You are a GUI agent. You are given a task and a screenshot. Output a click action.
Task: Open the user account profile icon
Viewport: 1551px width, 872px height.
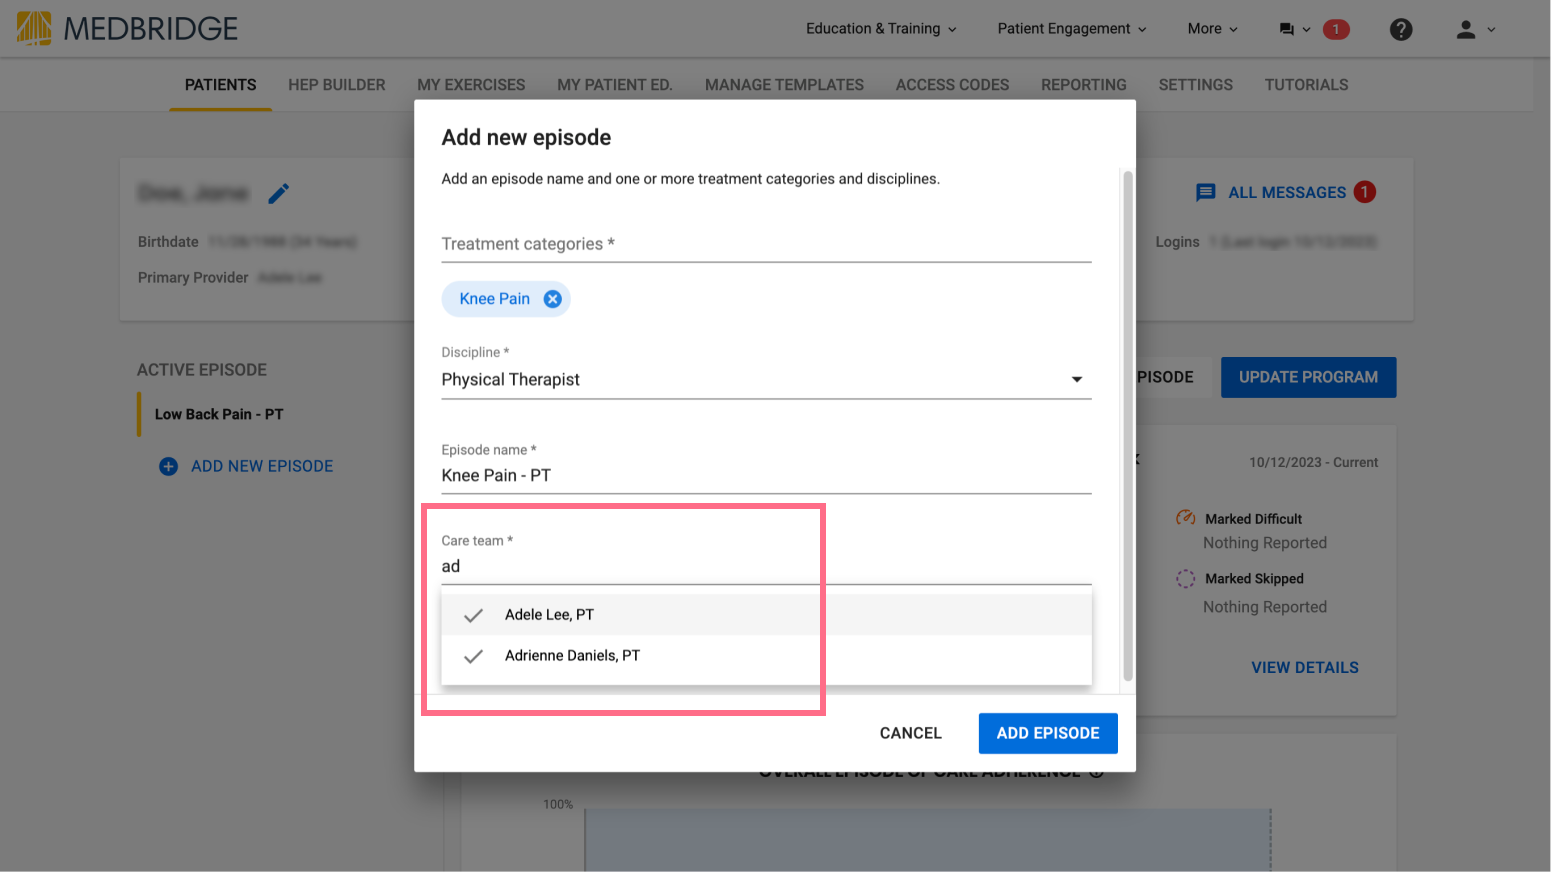click(1465, 29)
